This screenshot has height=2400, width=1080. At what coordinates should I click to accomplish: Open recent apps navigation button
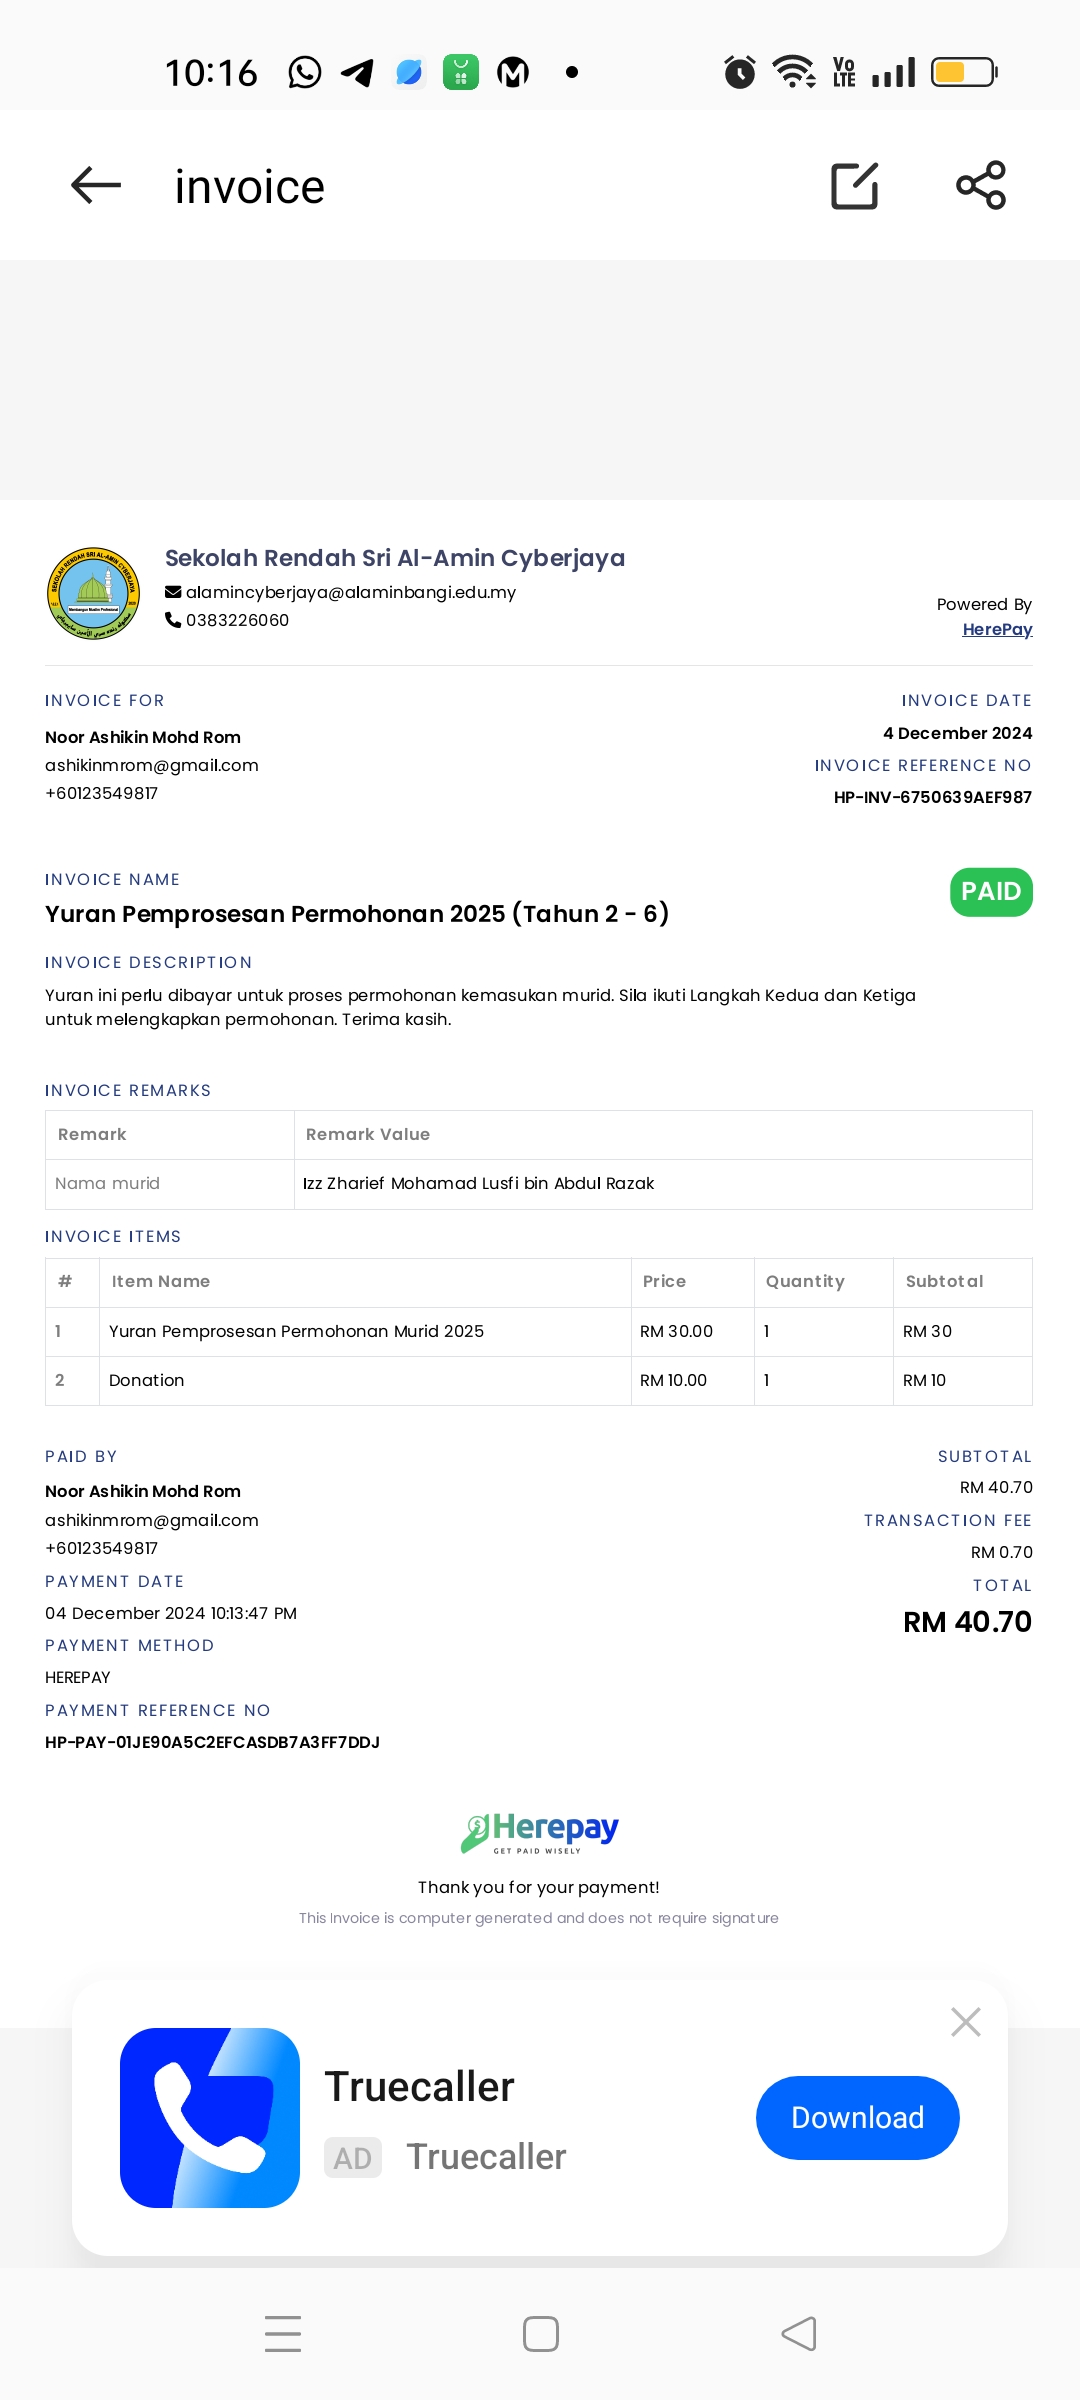pos(283,2334)
